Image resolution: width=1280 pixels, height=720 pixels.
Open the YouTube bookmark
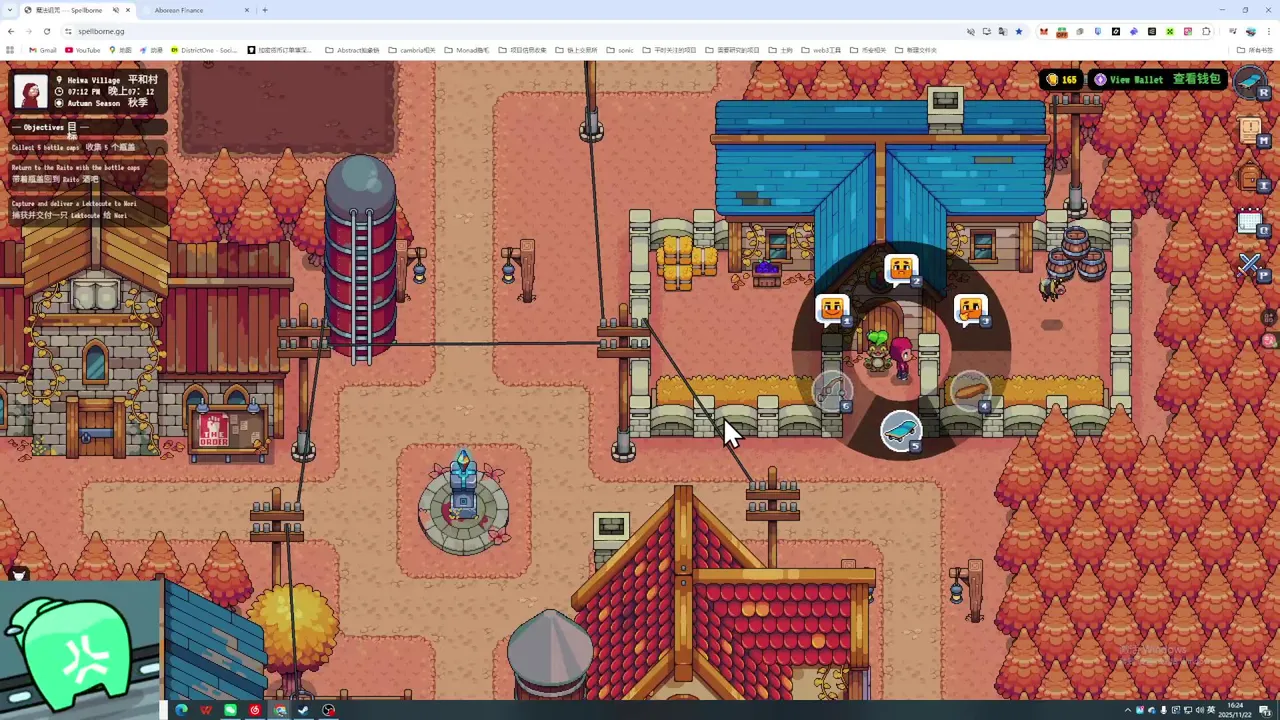tap(83, 50)
